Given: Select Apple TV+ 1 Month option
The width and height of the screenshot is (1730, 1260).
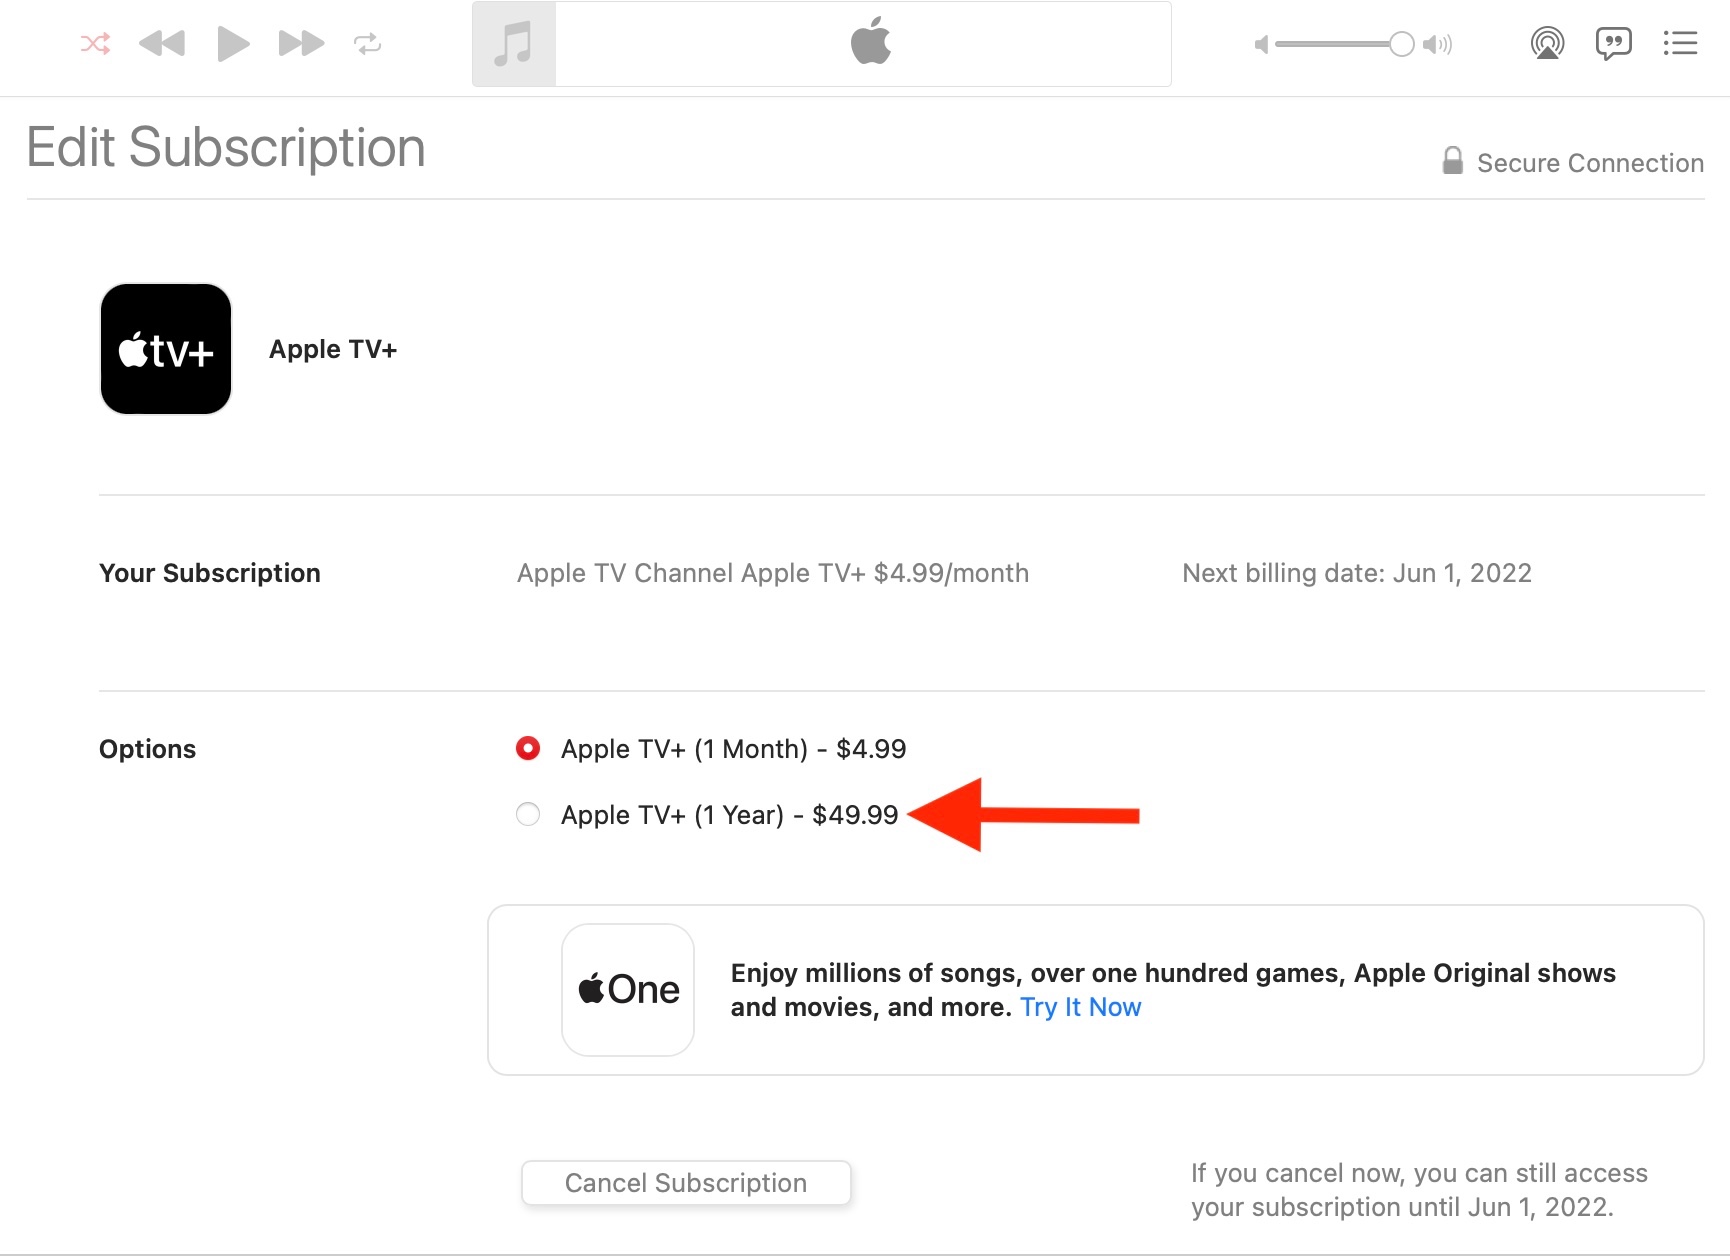Looking at the screenshot, I should (x=528, y=748).
